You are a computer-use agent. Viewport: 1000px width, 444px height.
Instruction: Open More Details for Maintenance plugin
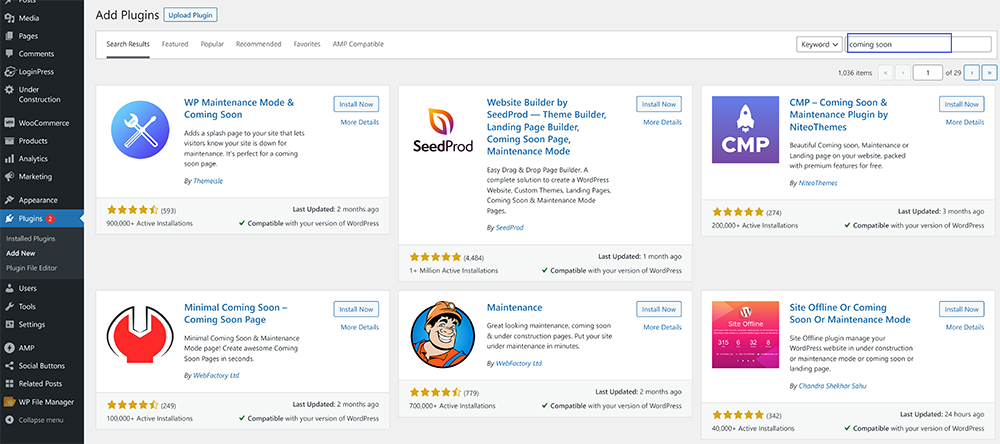click(663, 327)
